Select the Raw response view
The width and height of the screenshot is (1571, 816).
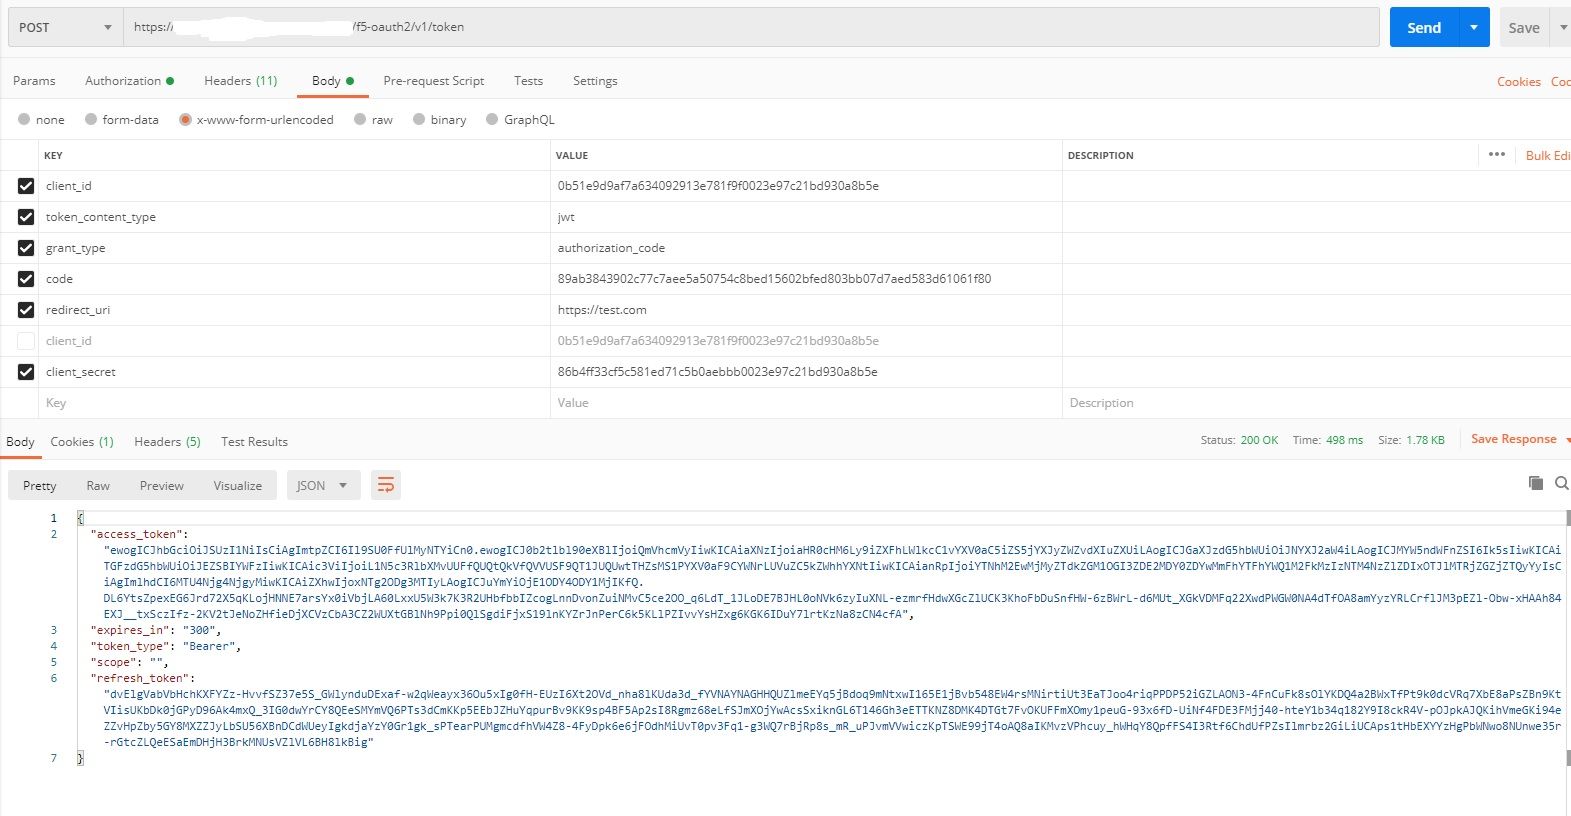point(98,485)
